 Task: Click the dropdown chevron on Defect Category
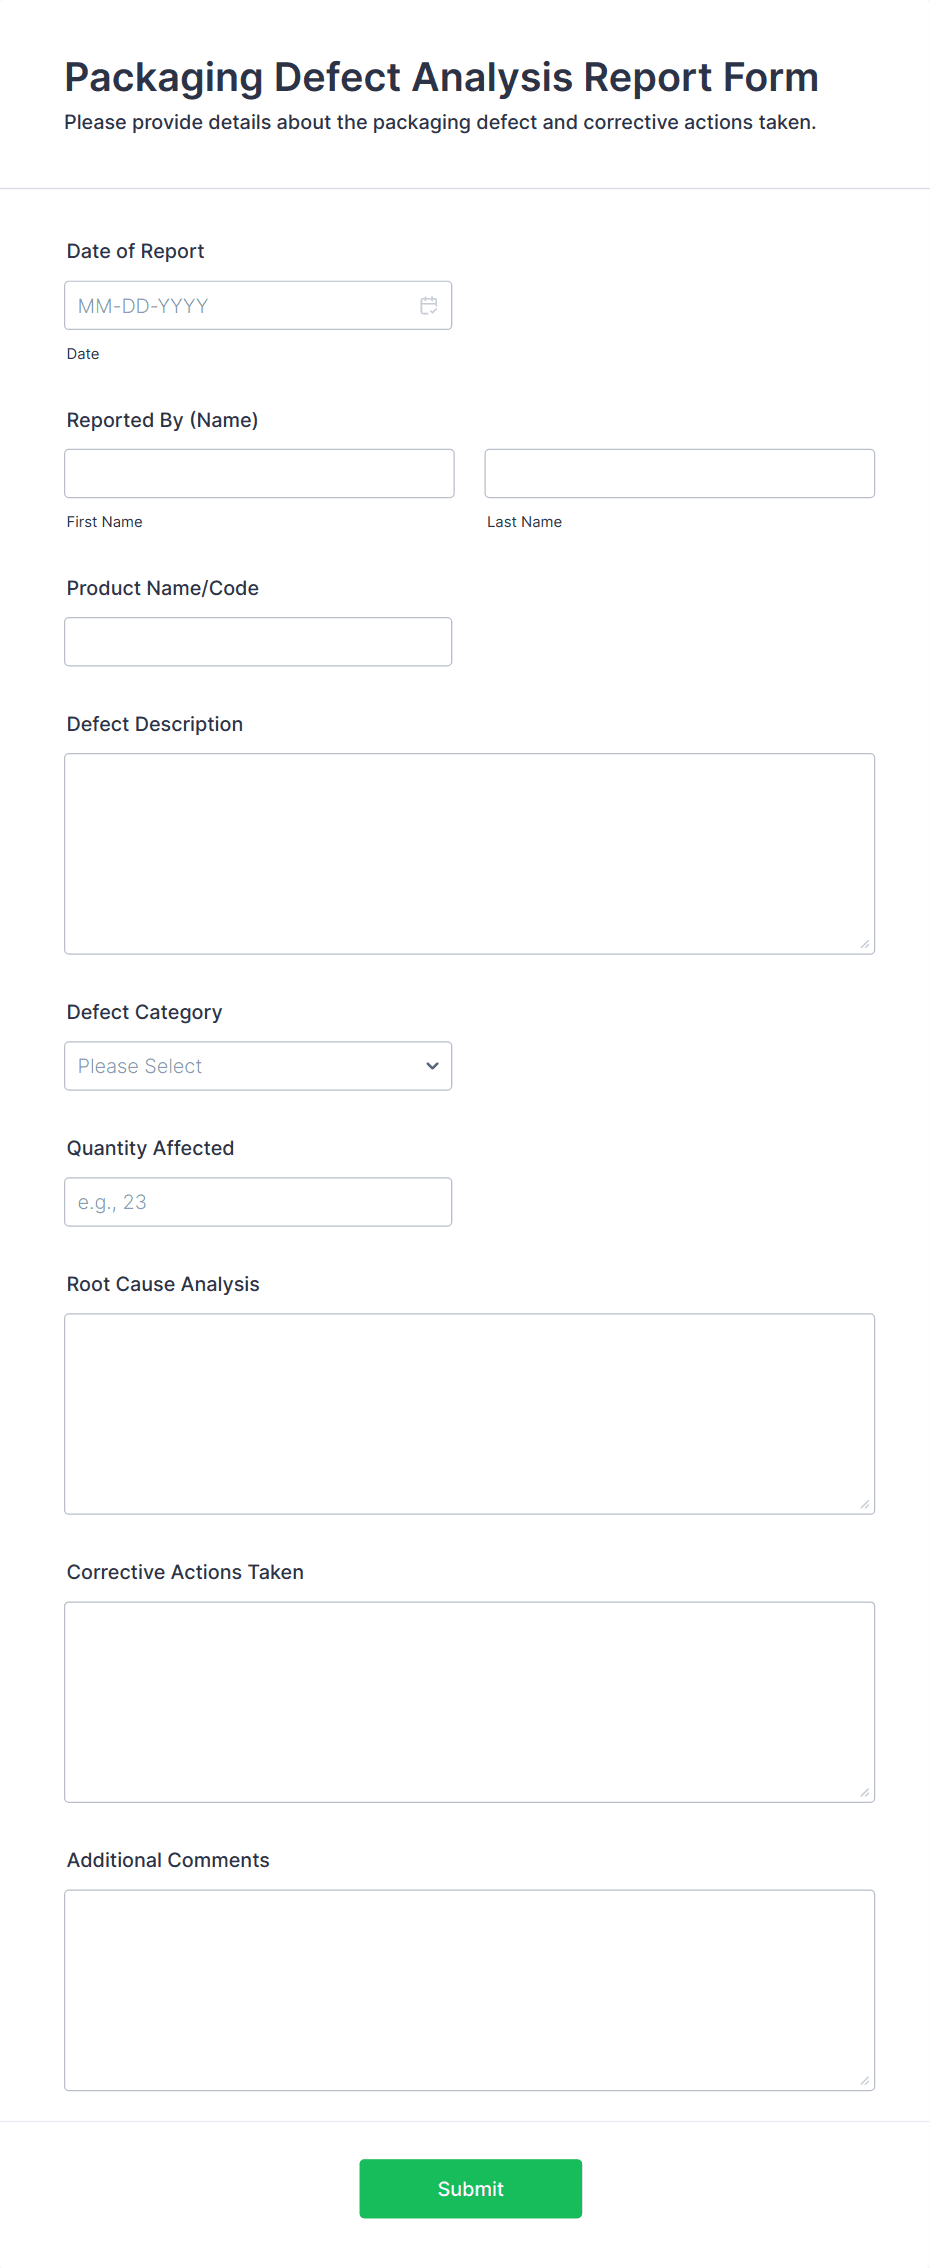[x=432, y=1066]
